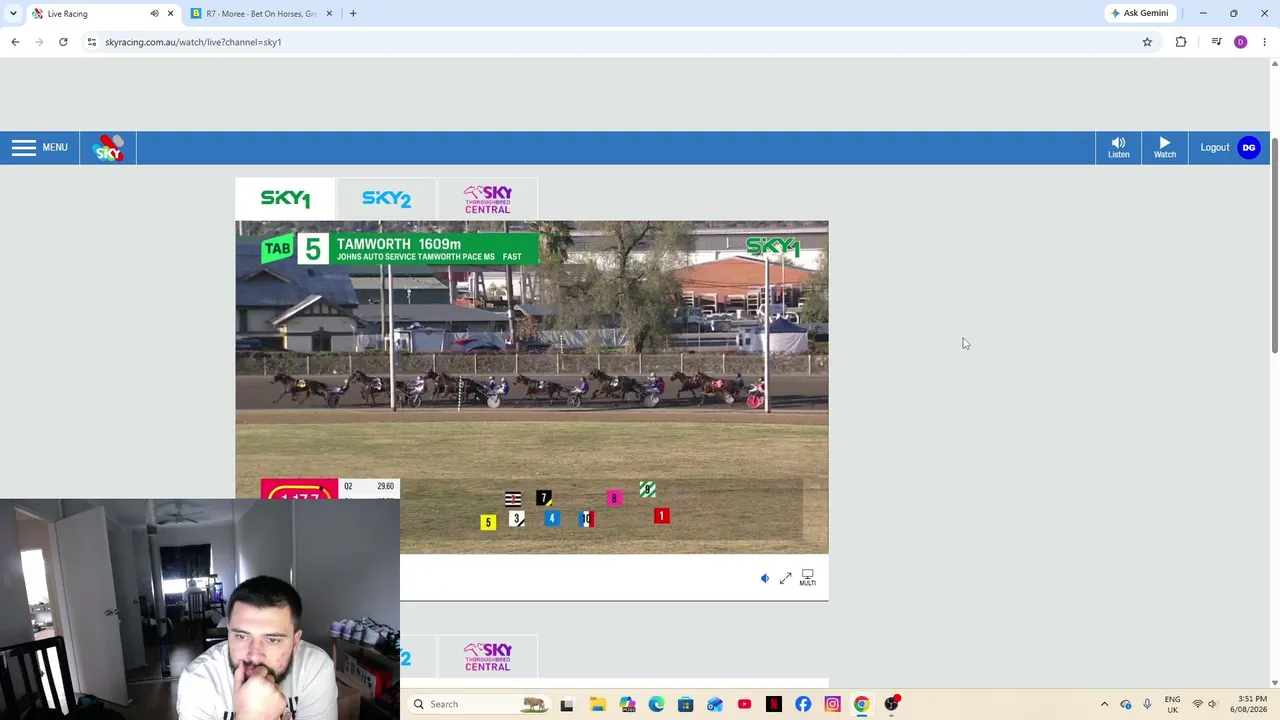Switch to the R7 - Moree tab
This screenshot has height=720, width=1280.
tap(262, 14)
